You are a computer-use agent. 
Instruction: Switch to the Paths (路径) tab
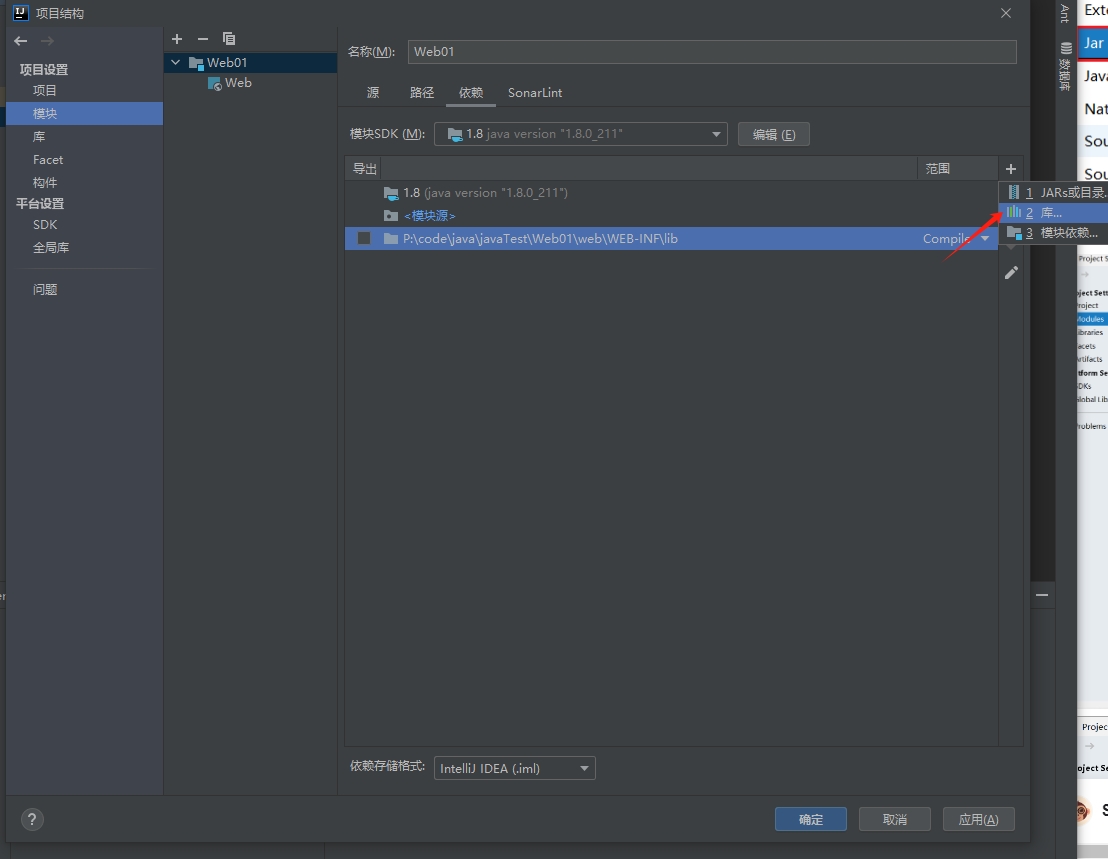tap(422, 93)
